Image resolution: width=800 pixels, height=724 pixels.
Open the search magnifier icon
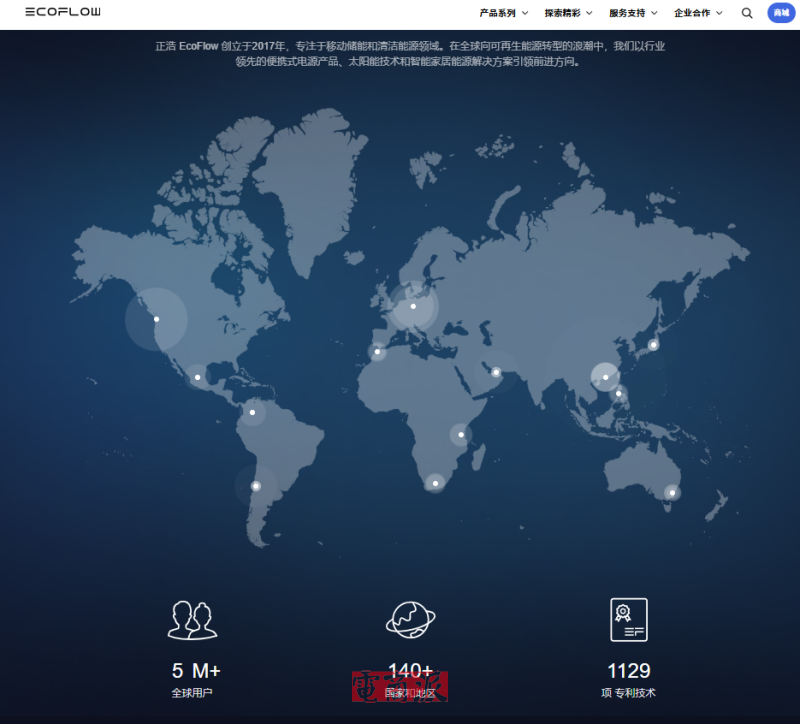tap(747, 13)
